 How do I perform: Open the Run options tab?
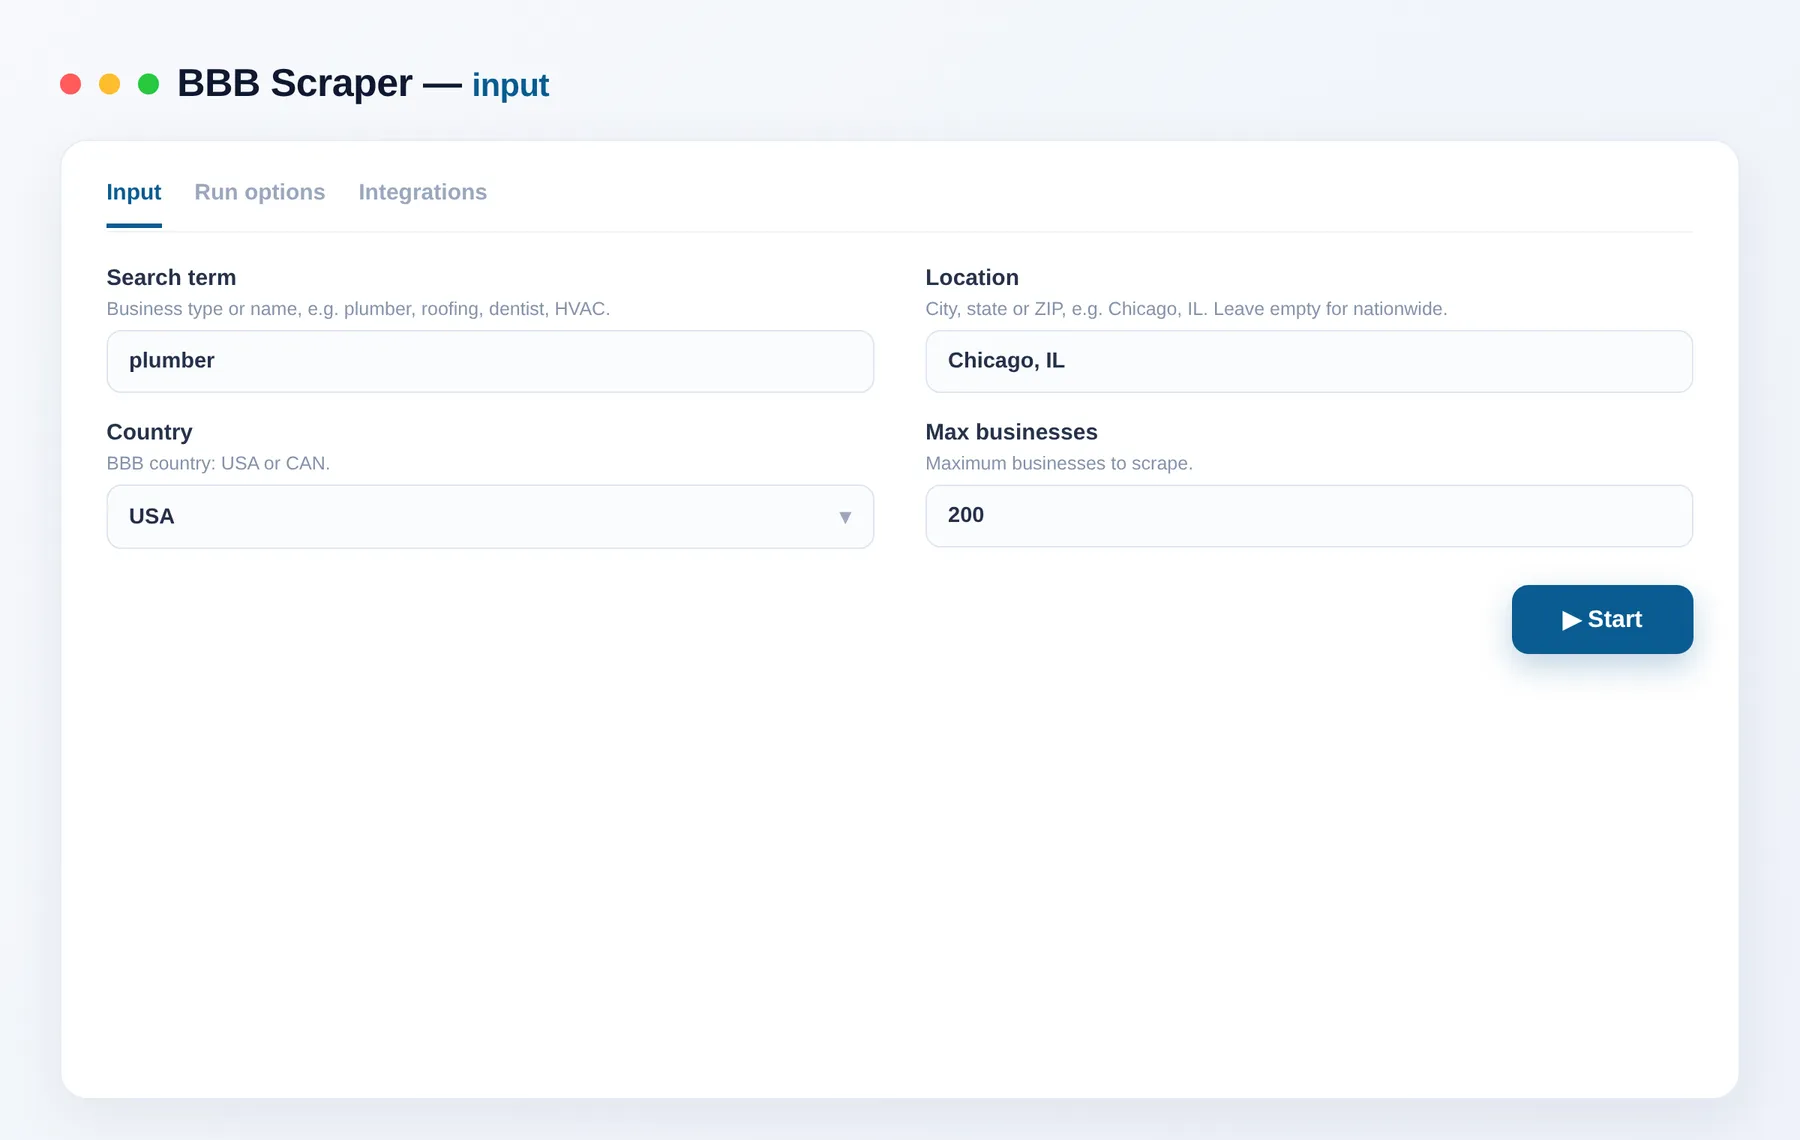[x=260, y=192]
